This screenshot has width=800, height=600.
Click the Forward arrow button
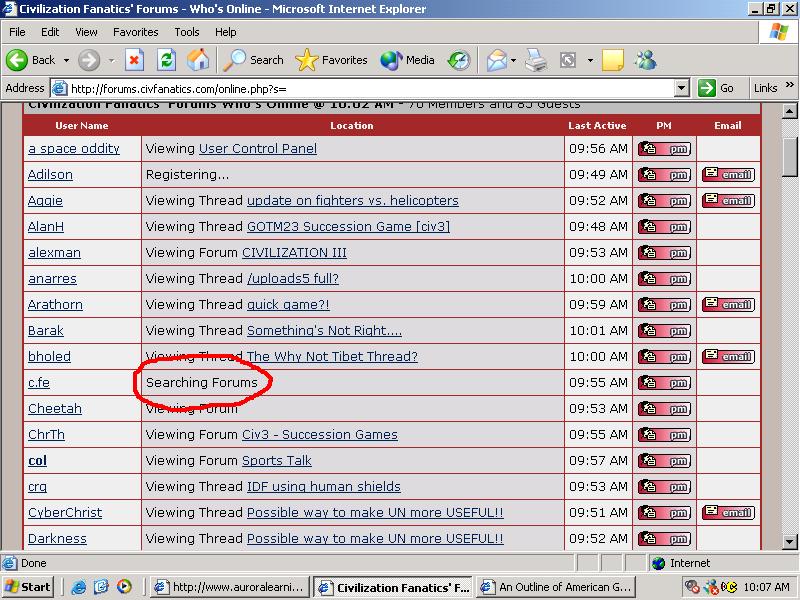pos(89,60)
